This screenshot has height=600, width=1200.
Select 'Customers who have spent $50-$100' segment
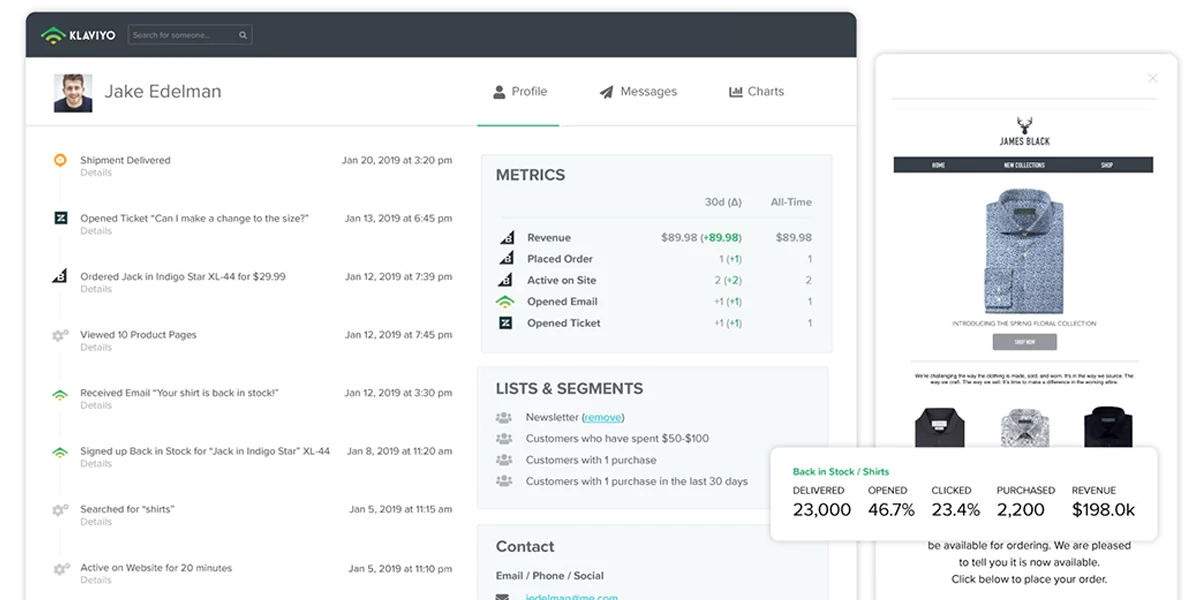click(x=618, y=439)
